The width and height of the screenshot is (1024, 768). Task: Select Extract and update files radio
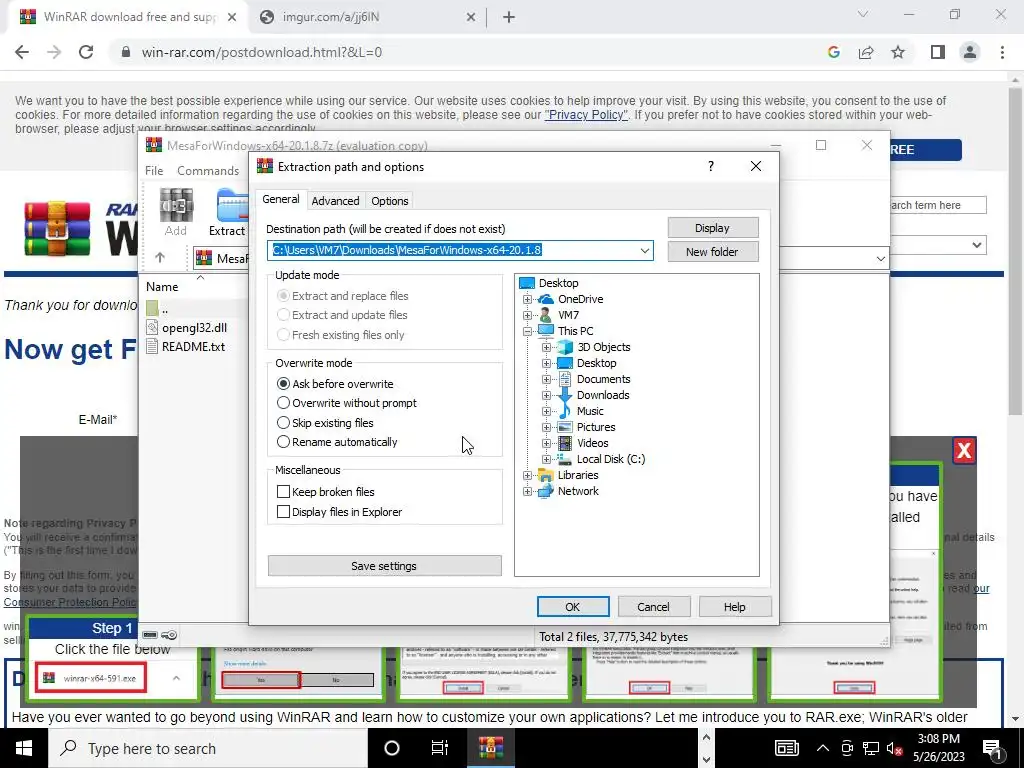(x=283, y=315)
